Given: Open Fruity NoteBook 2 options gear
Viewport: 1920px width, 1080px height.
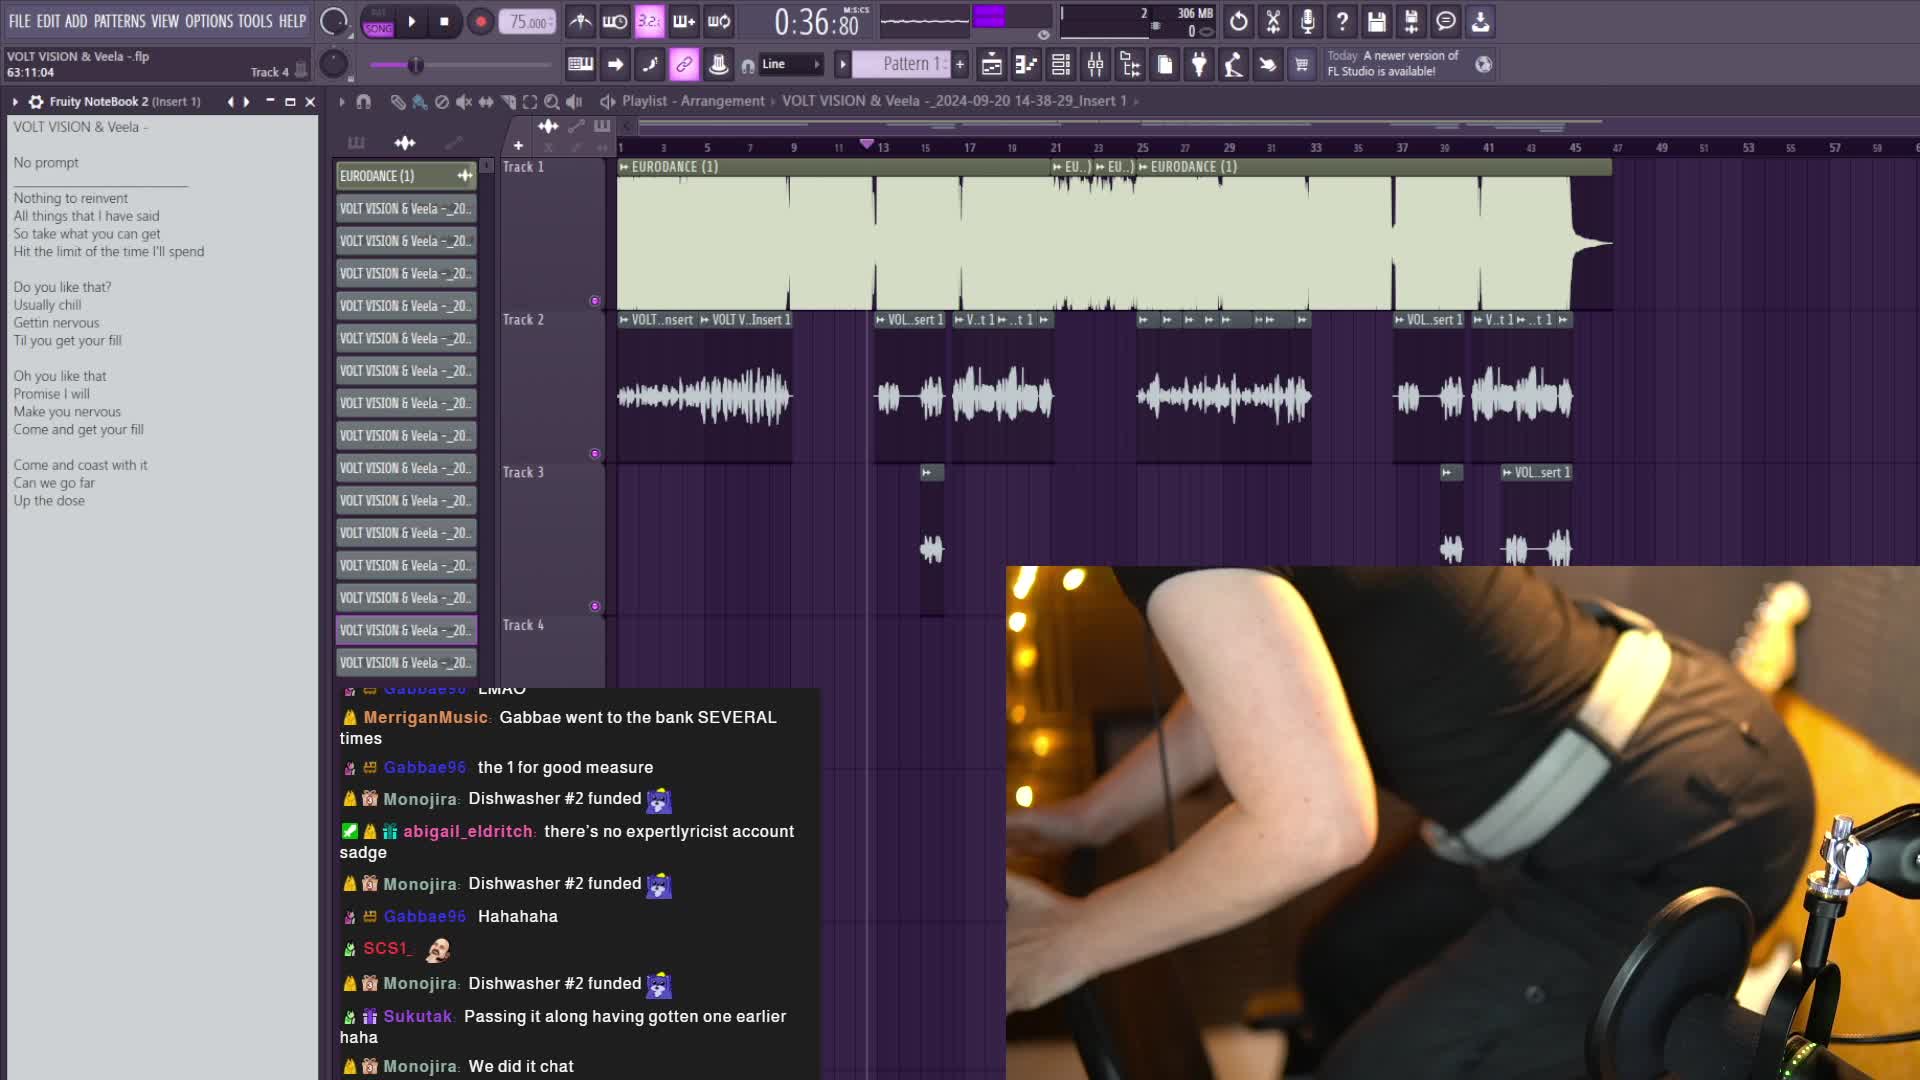Looking at the screenshot, I should tap(36, 102).
